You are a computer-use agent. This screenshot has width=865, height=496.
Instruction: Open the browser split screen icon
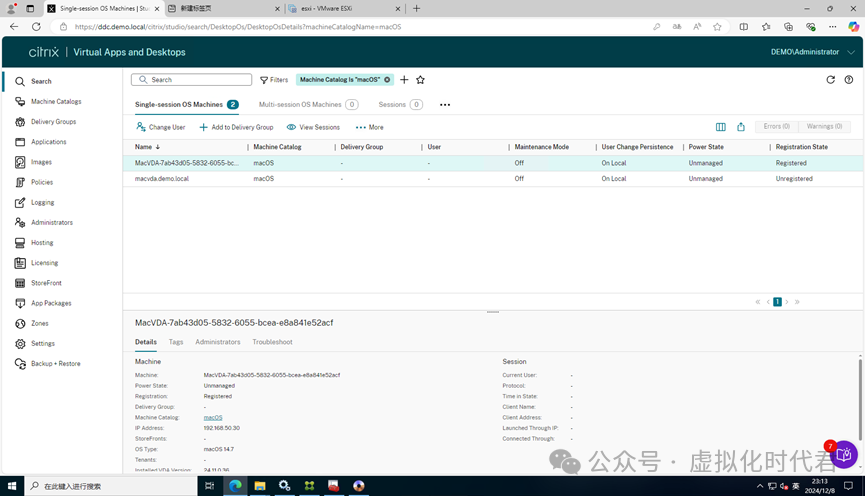point(744,26)
